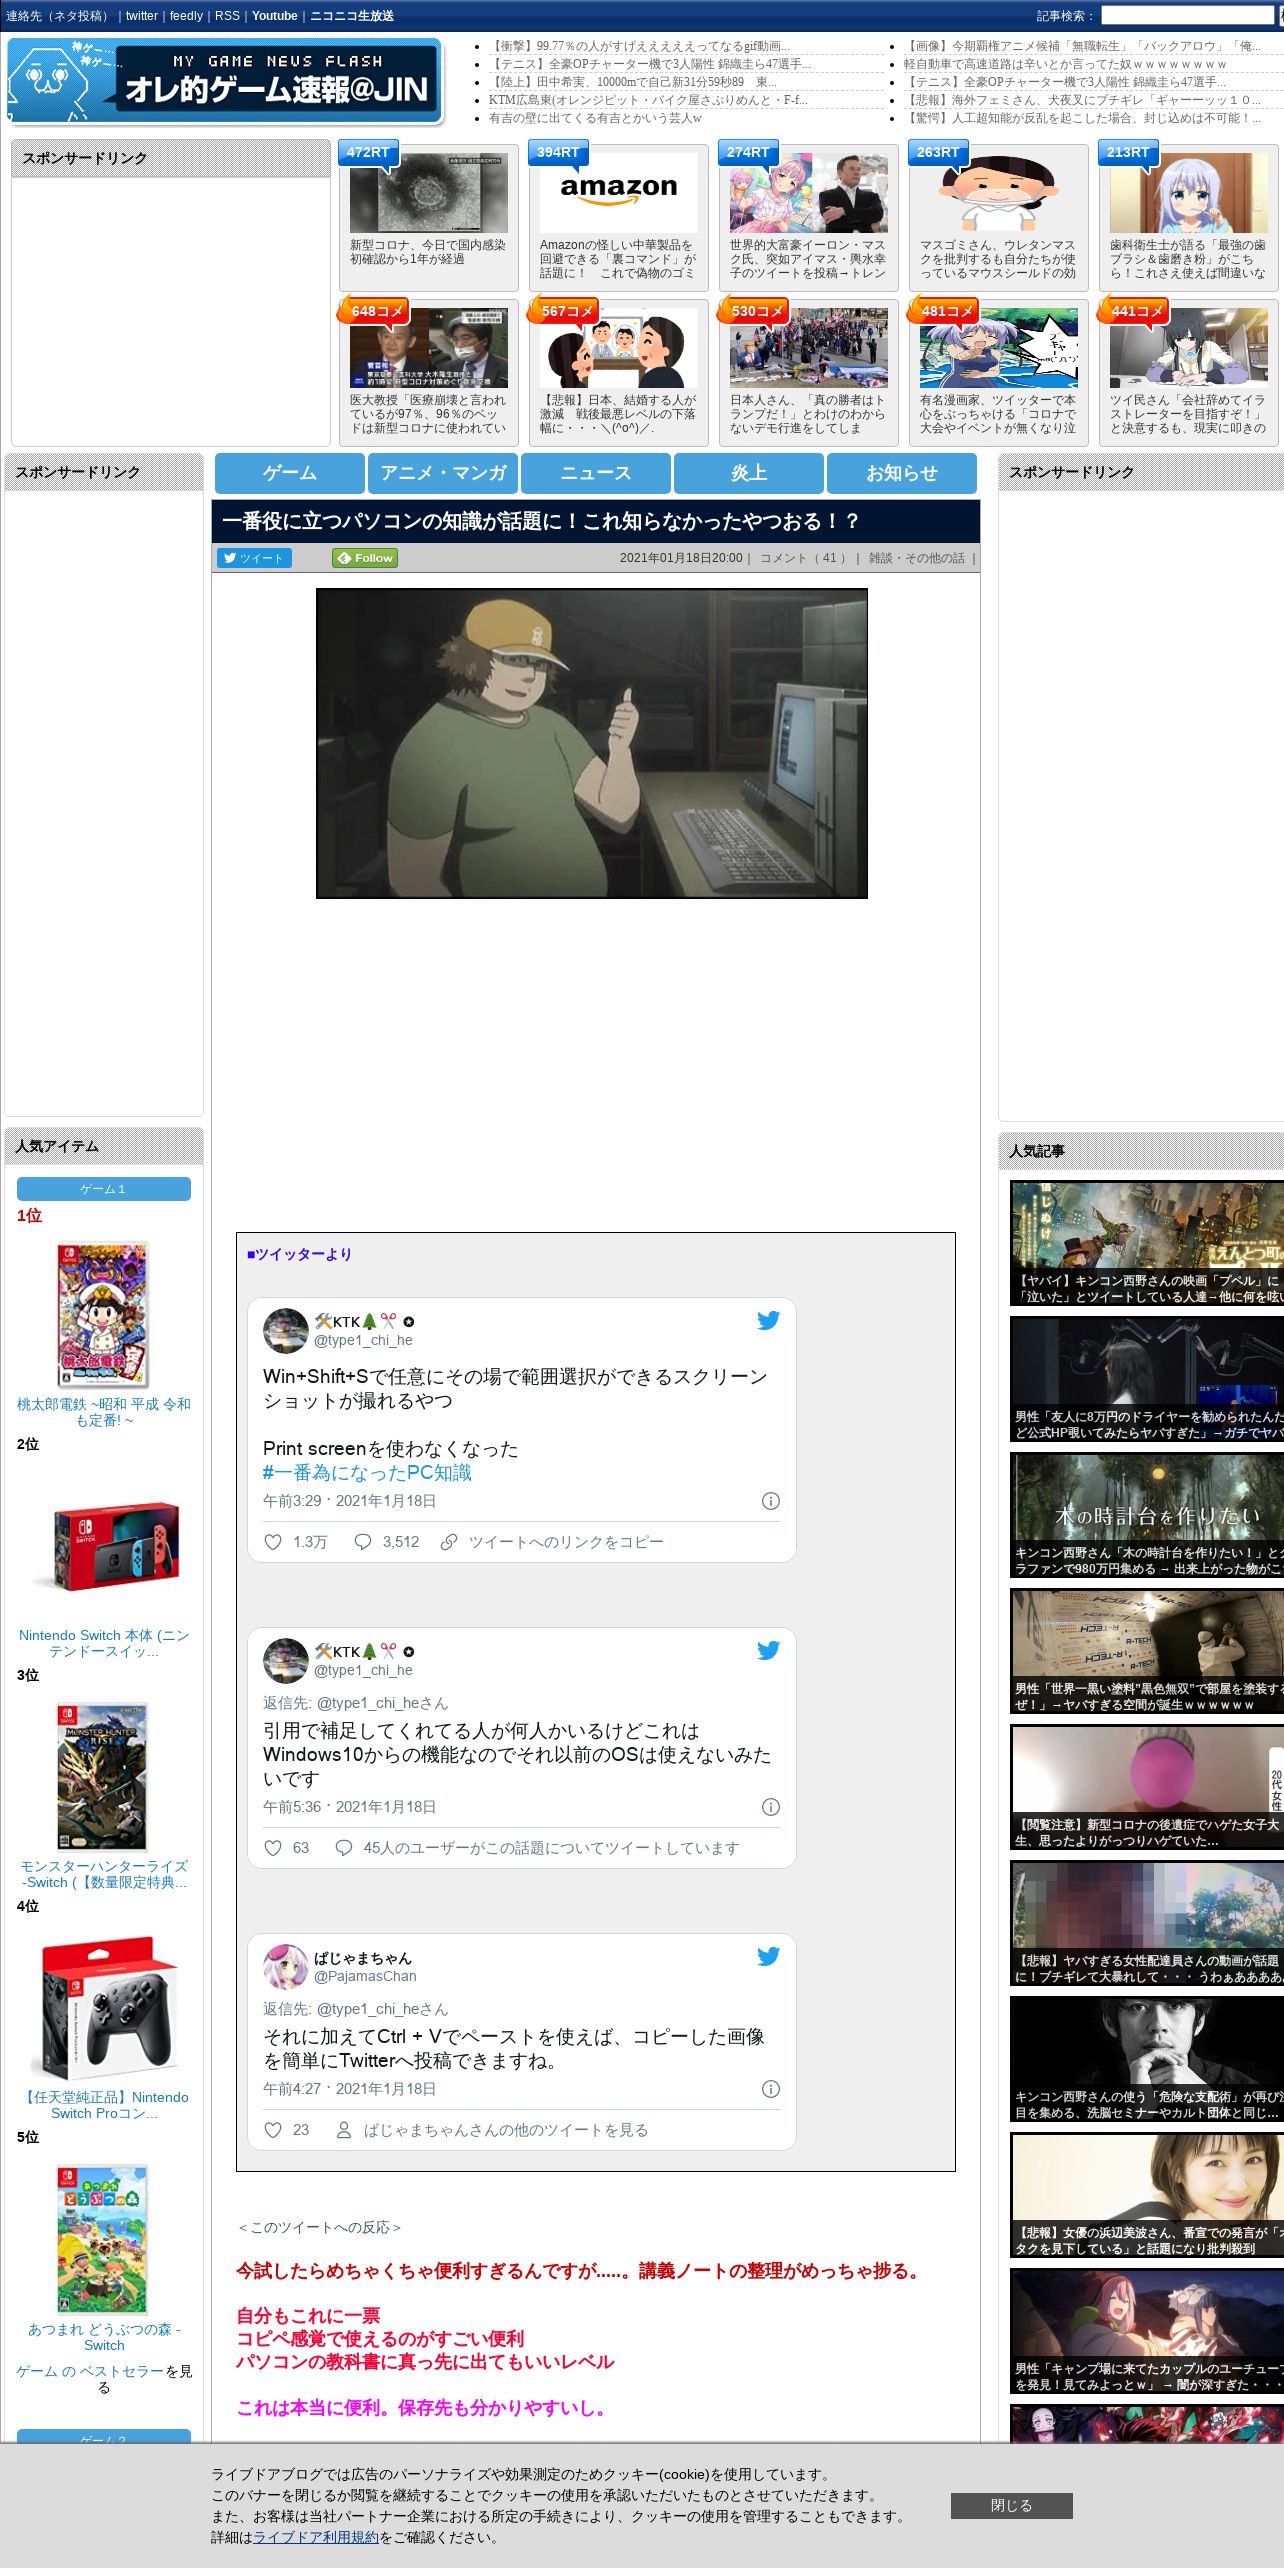Viewport: 1284px width, 2568px height.
Task: Click the twitter link in top bar
Action: pos(142,16)
